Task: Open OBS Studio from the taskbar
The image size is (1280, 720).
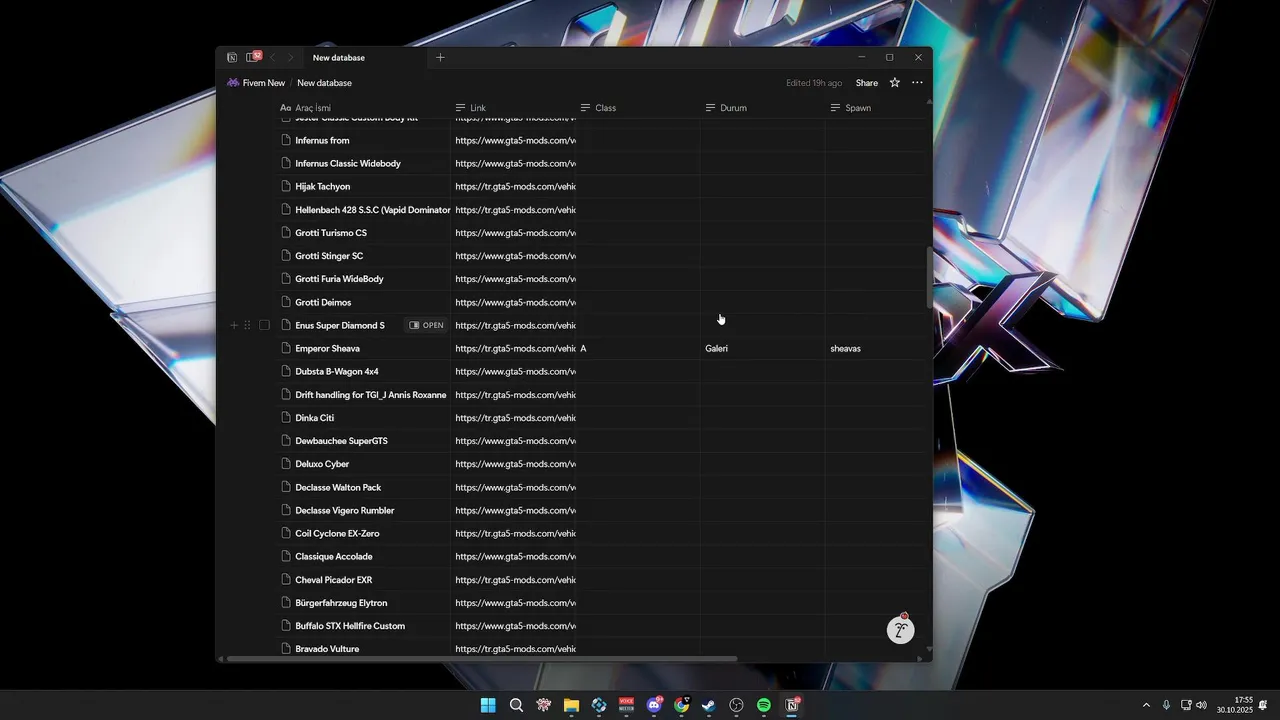Action: 736,705
